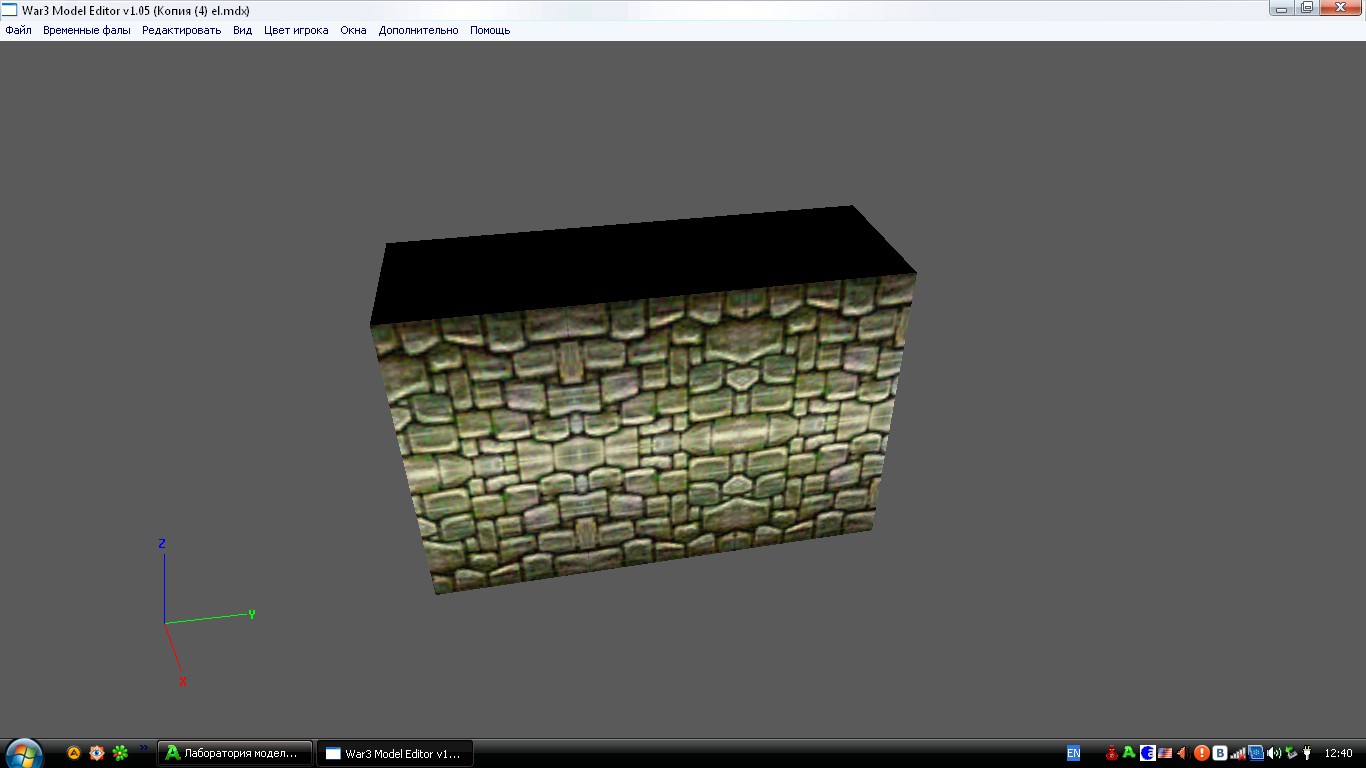This screenshot has width=1366, height=768.
Task: Open the network signal tray icon
Action: pyautogui.click(x=1238, y=753)
